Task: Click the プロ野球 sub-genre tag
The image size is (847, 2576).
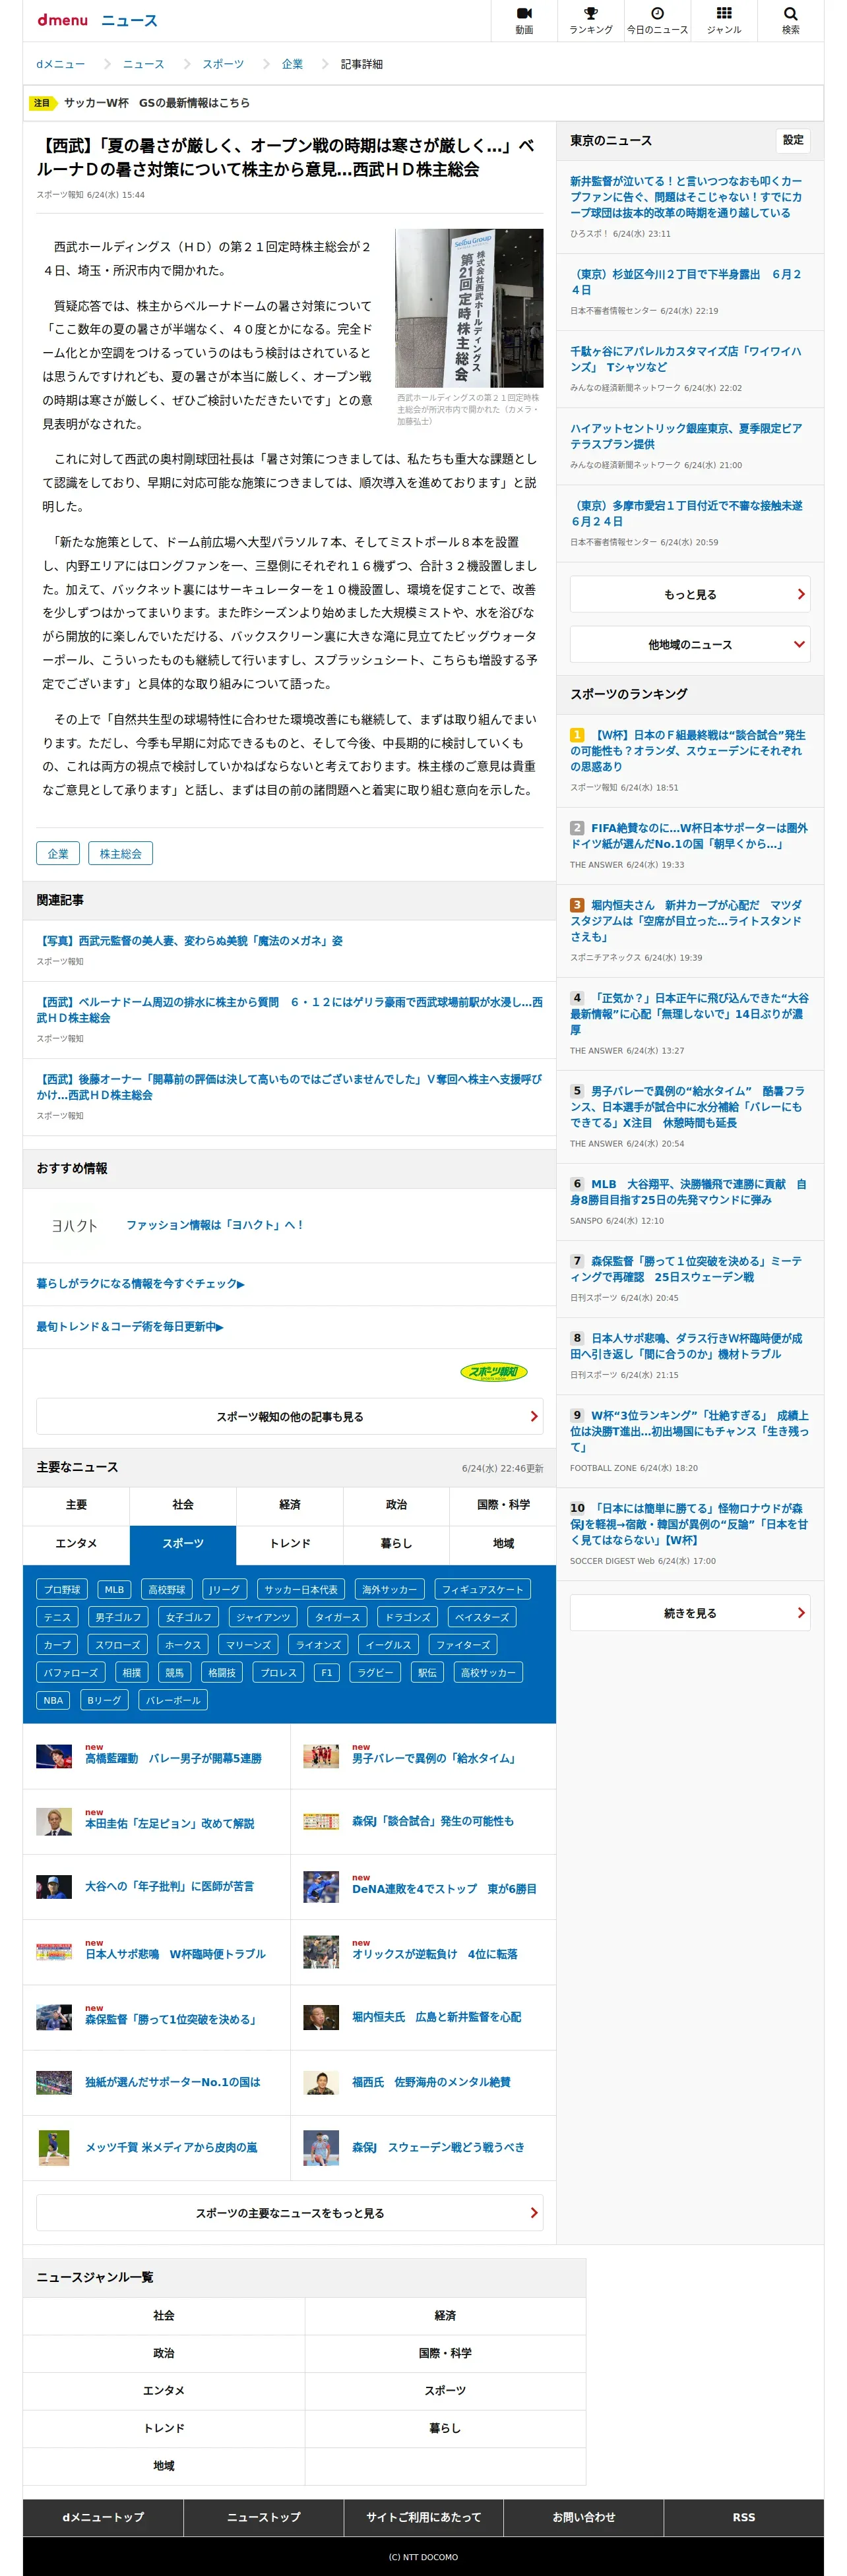Action: point(62,1589)
